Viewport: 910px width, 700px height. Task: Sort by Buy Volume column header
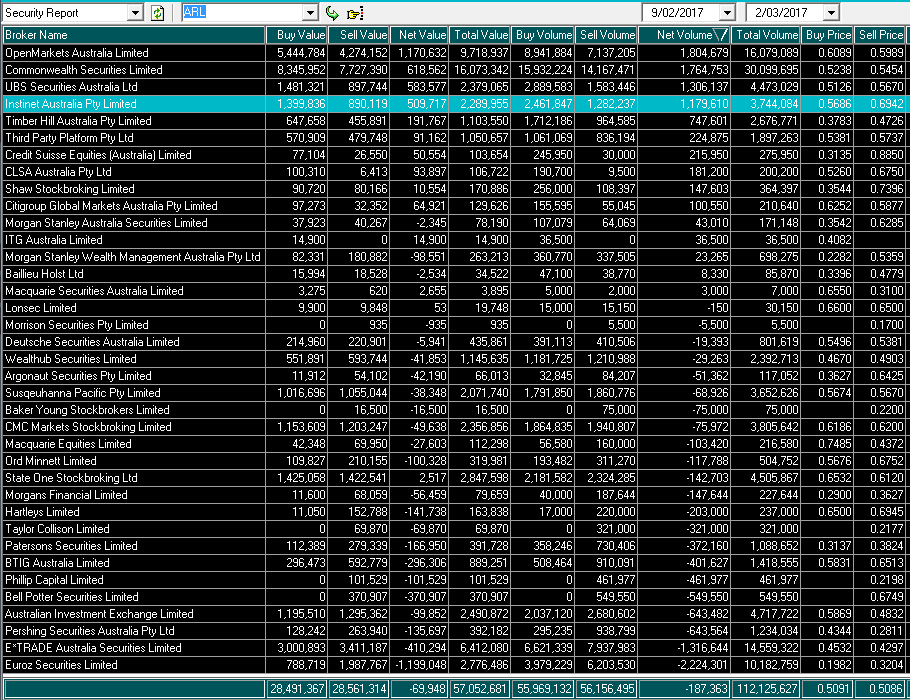(x=543, y=35)
